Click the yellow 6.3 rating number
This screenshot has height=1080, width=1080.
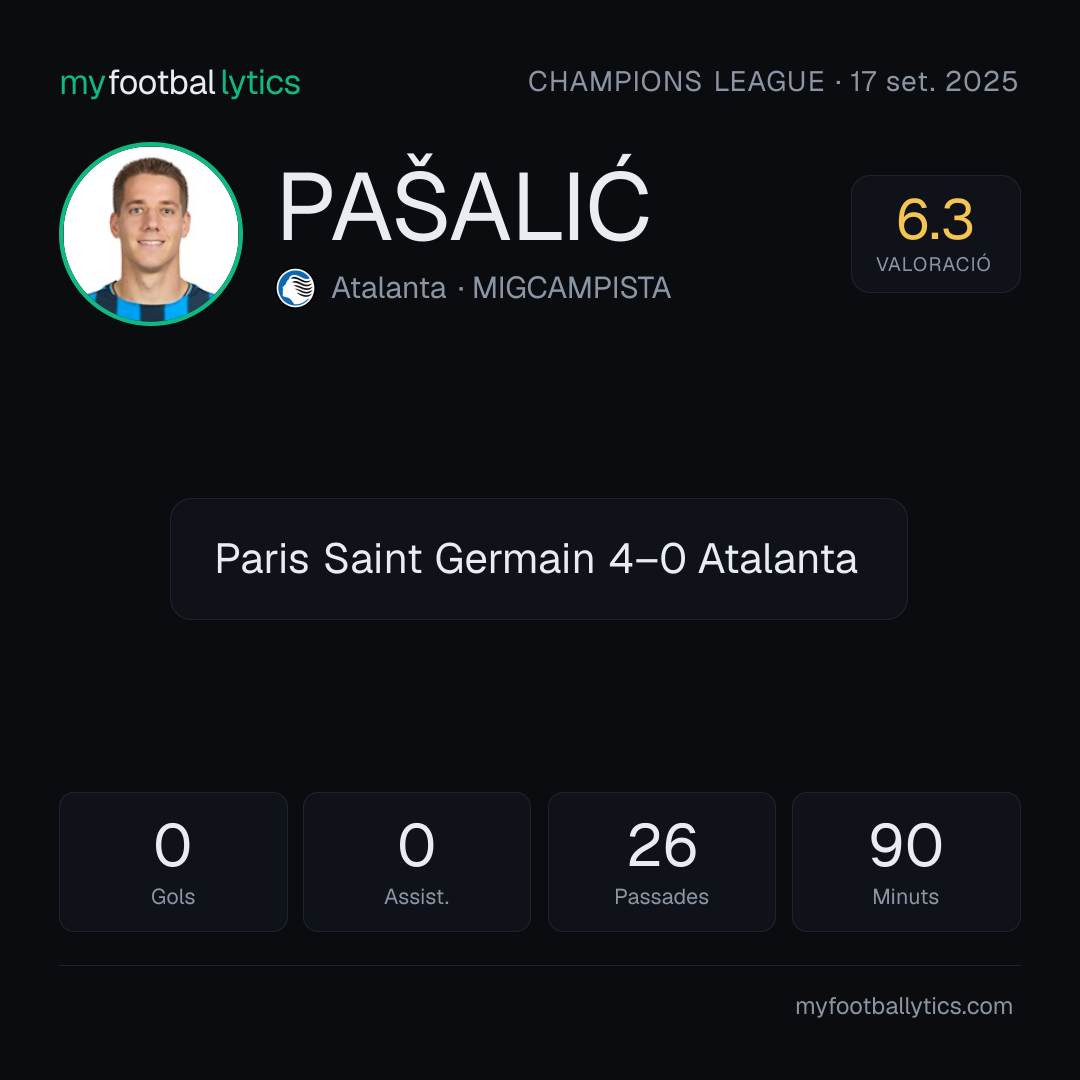pyautogui.click(x=935, y=220)
